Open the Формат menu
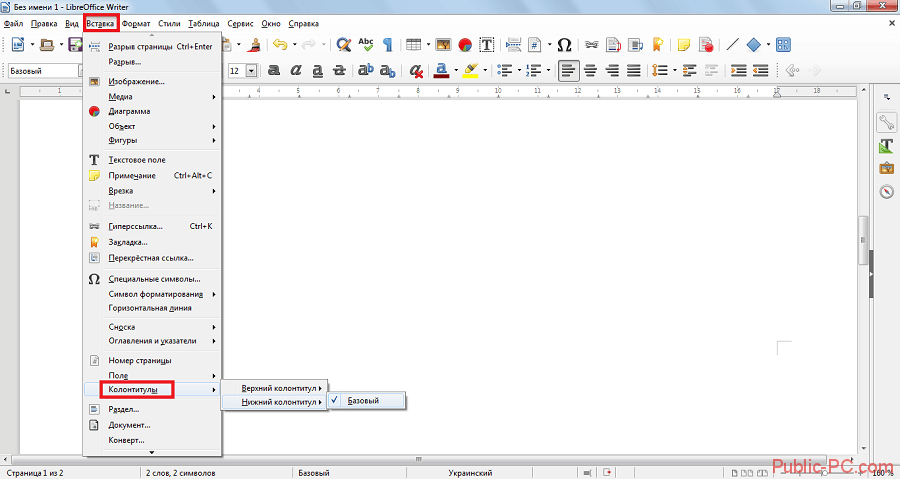This screenshot has height=479, width=900. [135, 22]
